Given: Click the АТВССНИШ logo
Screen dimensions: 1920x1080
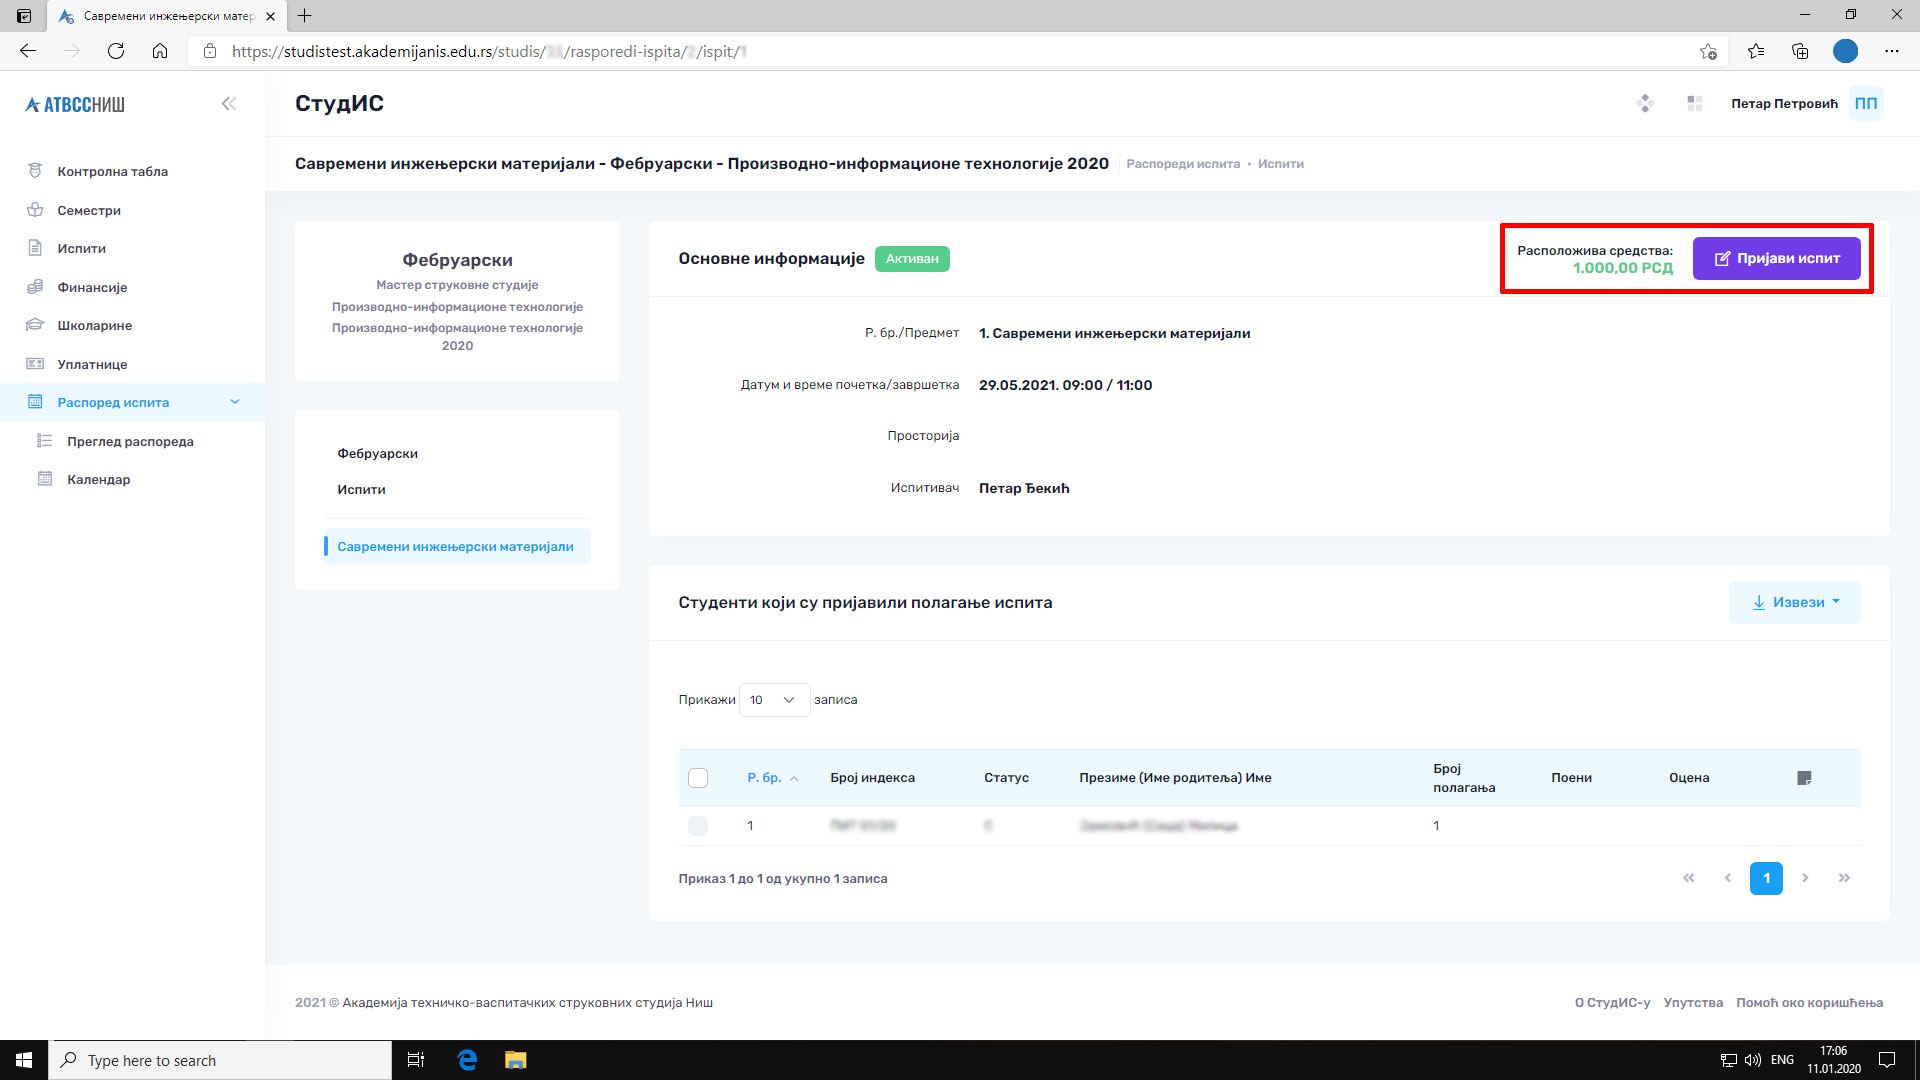Looking at the screenshot, I should tap(75, 104).
